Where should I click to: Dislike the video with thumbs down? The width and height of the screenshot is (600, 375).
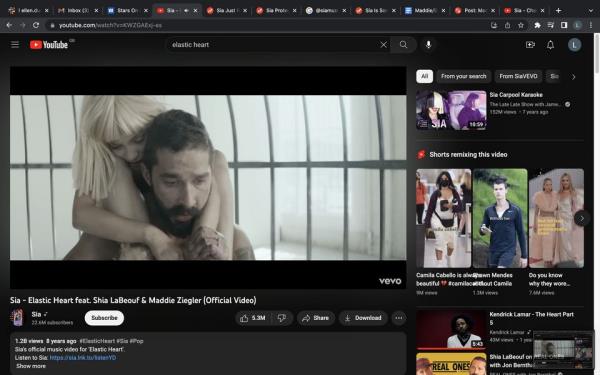[x=282, y=318]
